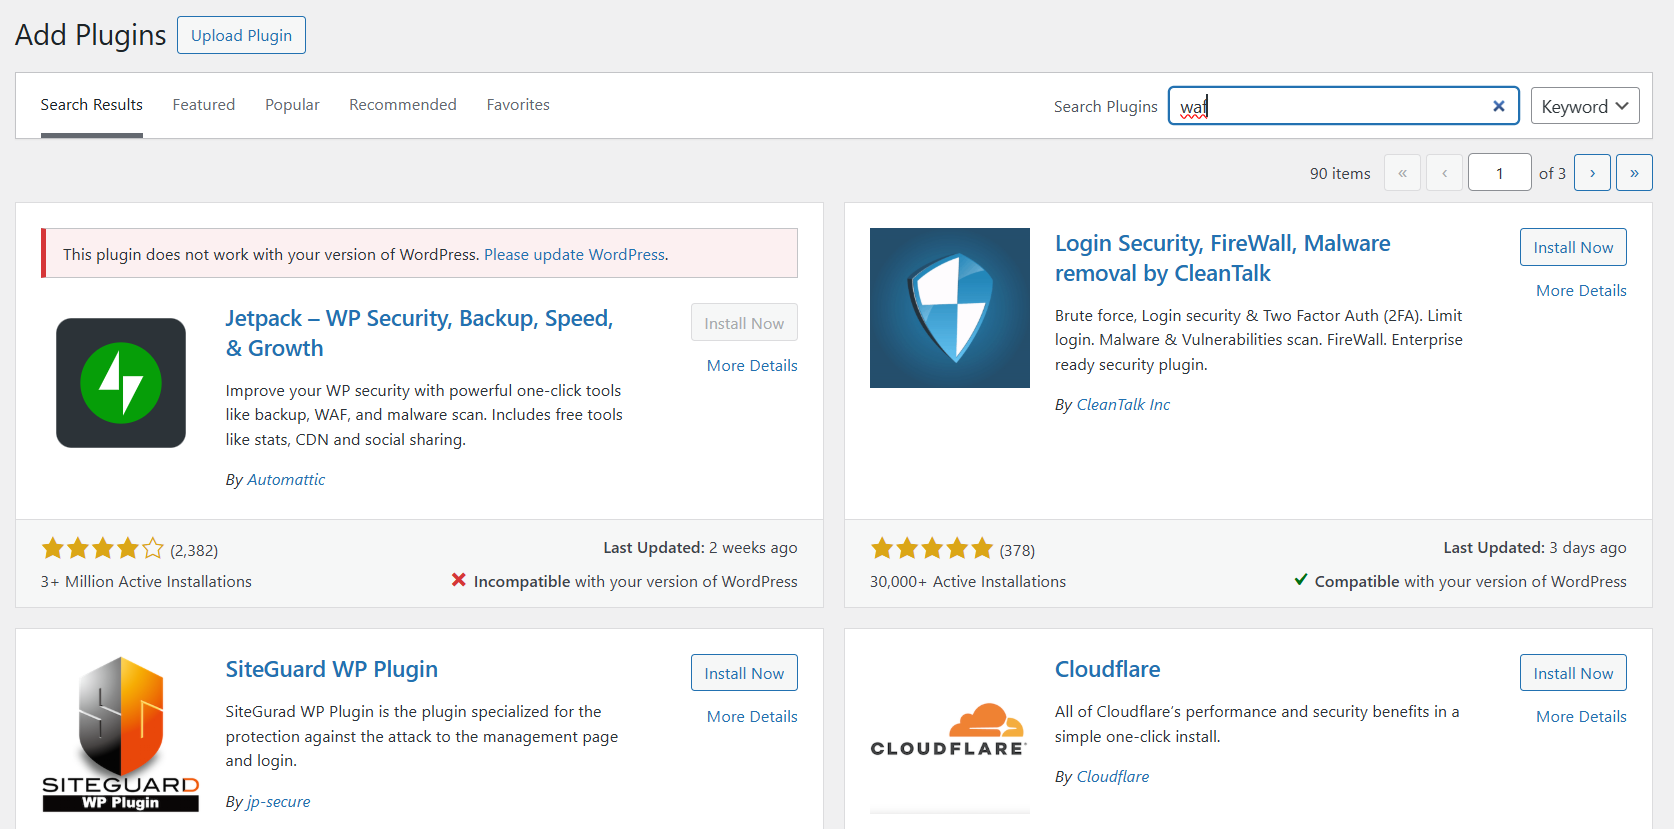
Task: Click CleanTalk's Last Updated 3 days ago
Action: point(1535,548)
